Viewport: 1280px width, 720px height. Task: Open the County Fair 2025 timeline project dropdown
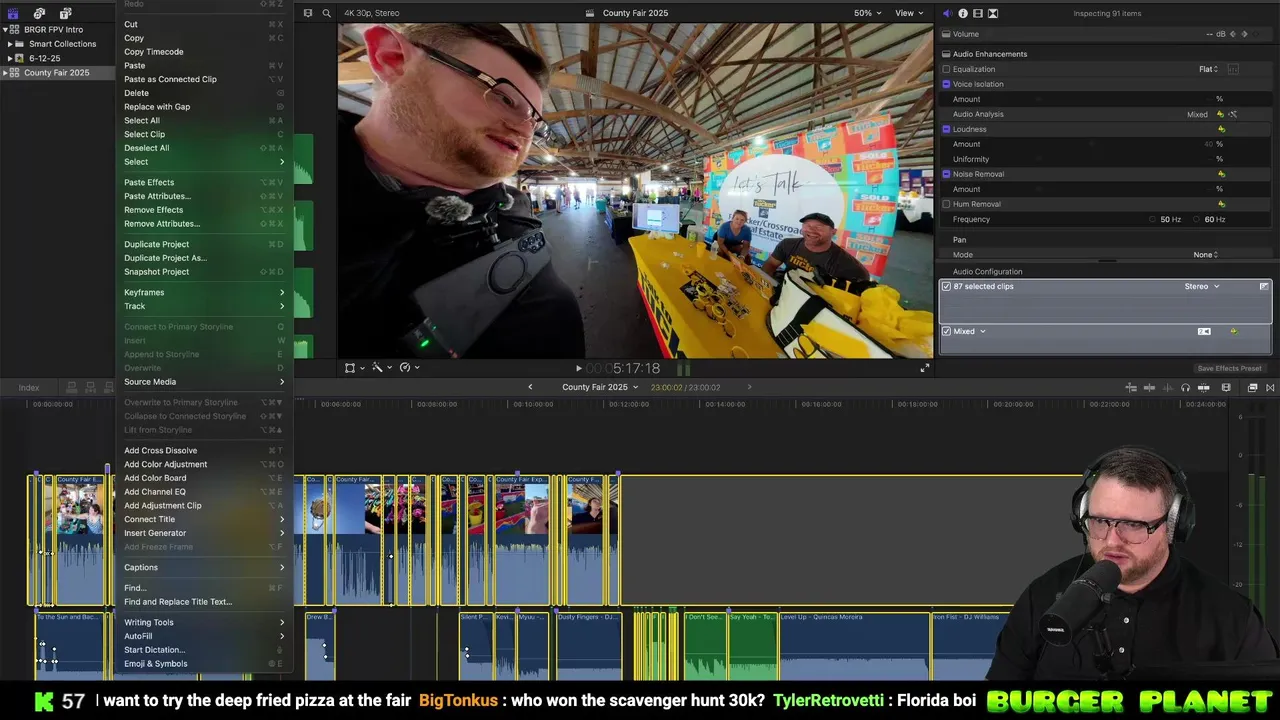(x=600, y=387)
